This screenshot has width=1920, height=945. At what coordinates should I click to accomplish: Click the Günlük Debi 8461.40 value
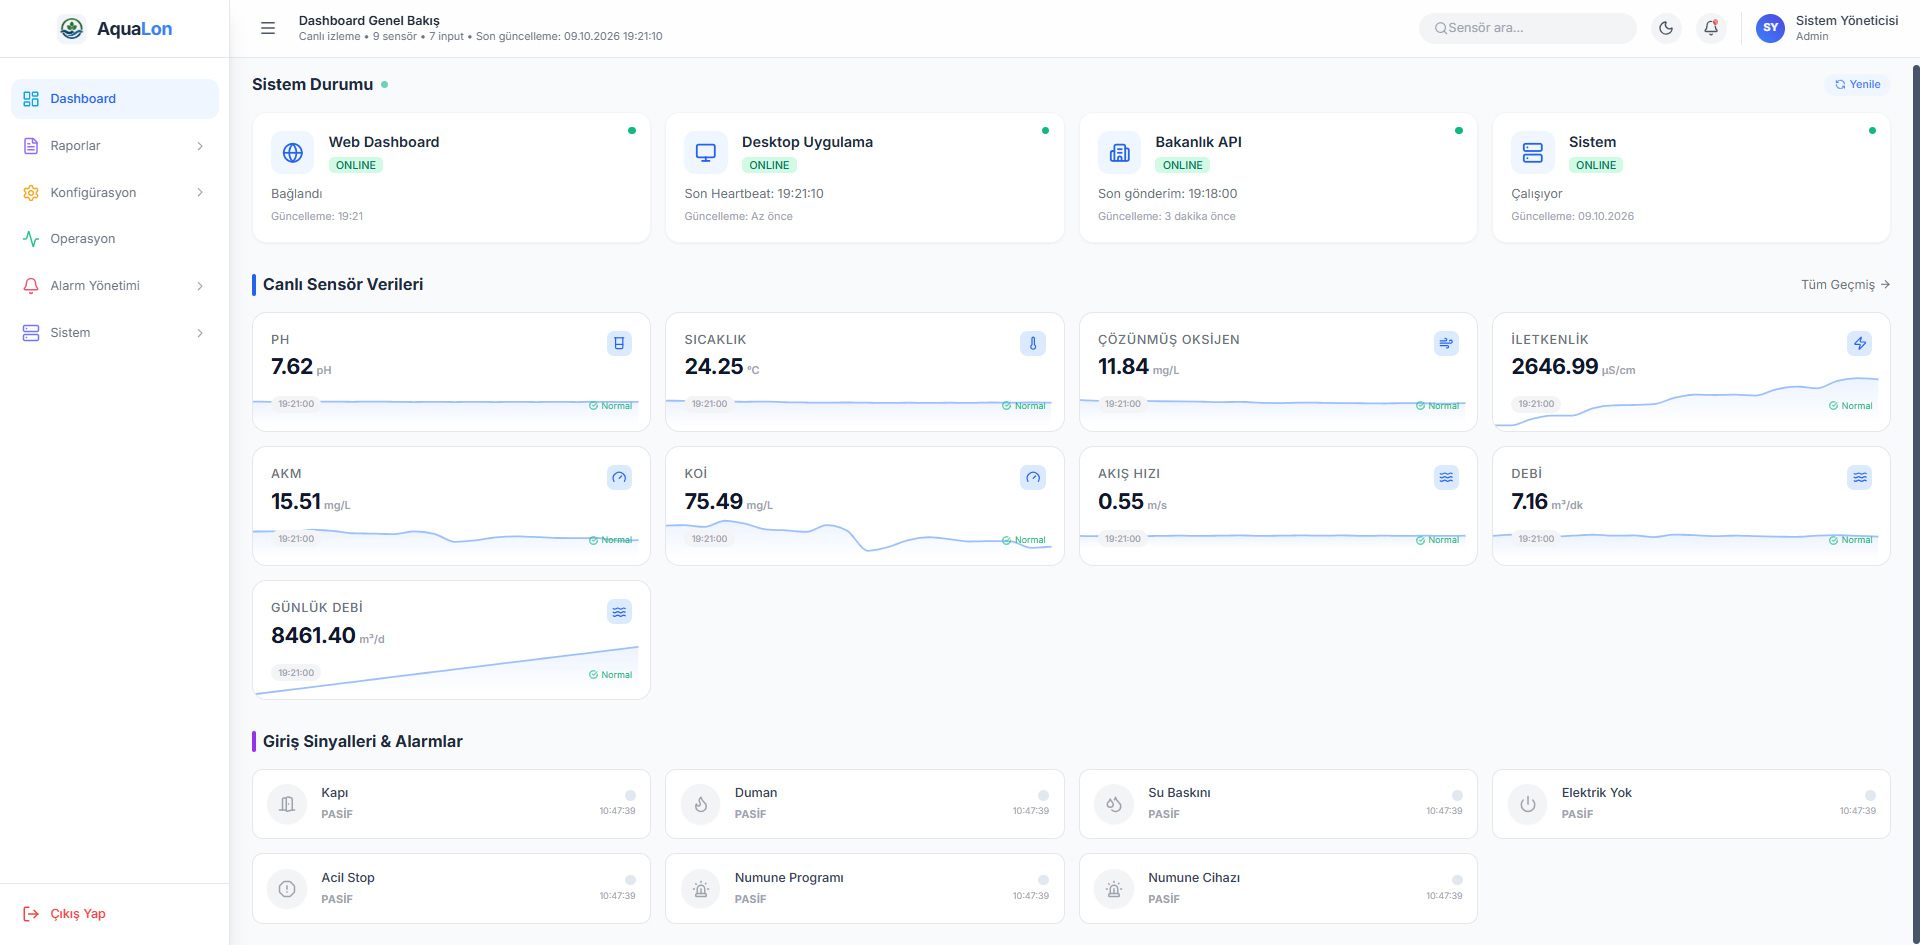click(313, 636)
